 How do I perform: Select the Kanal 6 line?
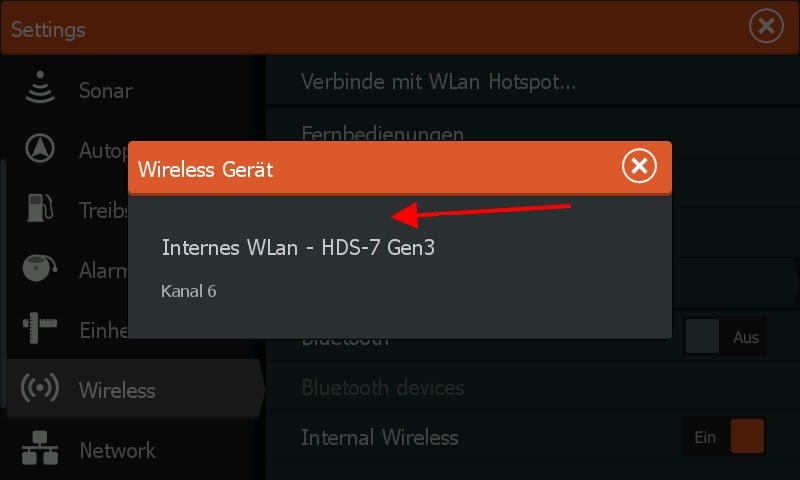coord(189,291)
